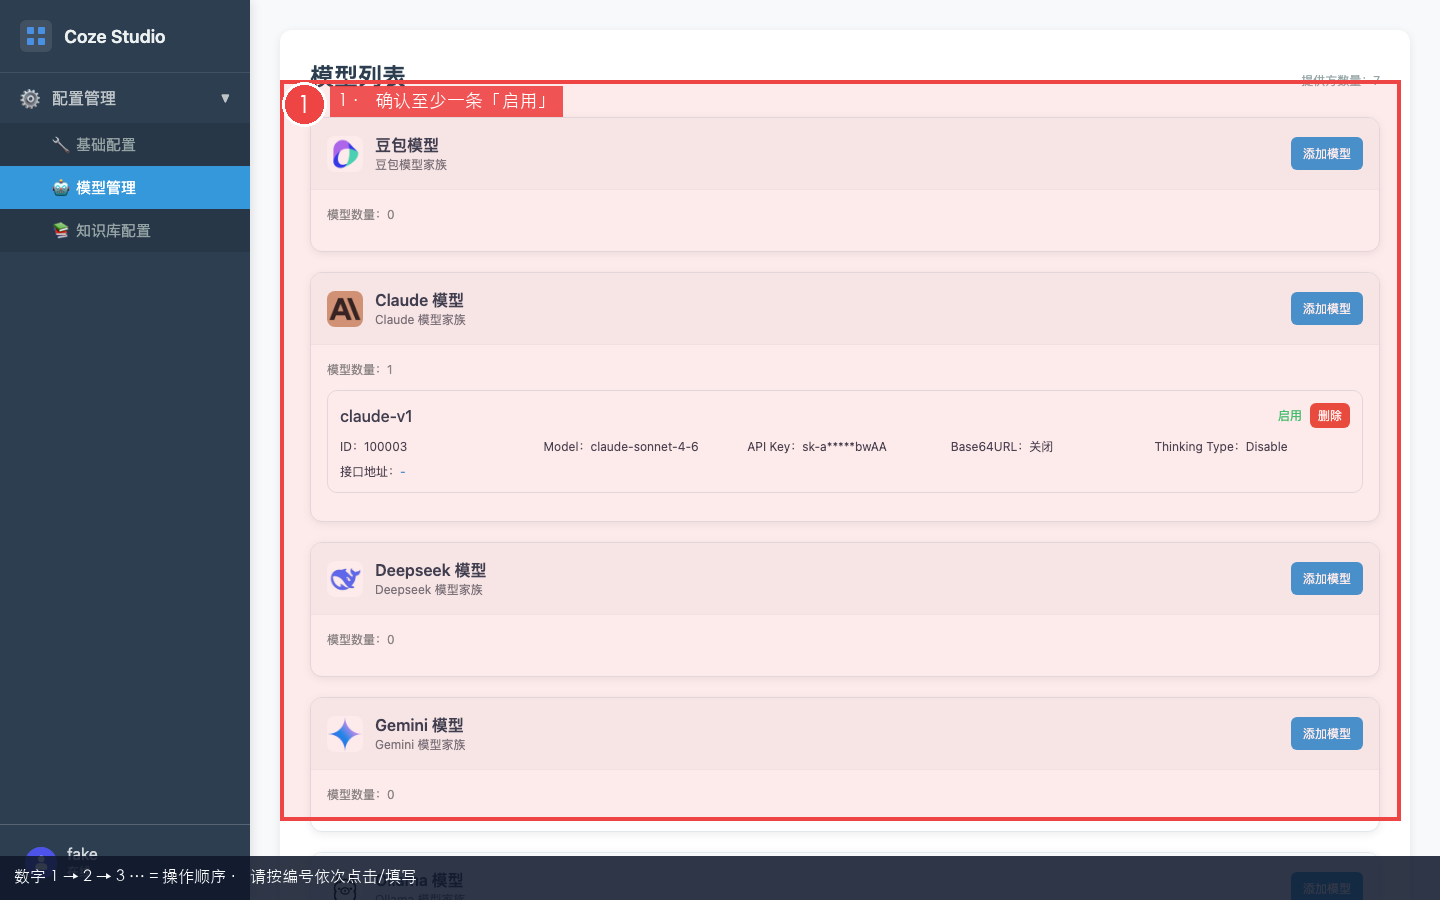This screenshot has width=1440, height=900.
Task: Click the Coze Studio logo icon
Action: tap(36, 36)
